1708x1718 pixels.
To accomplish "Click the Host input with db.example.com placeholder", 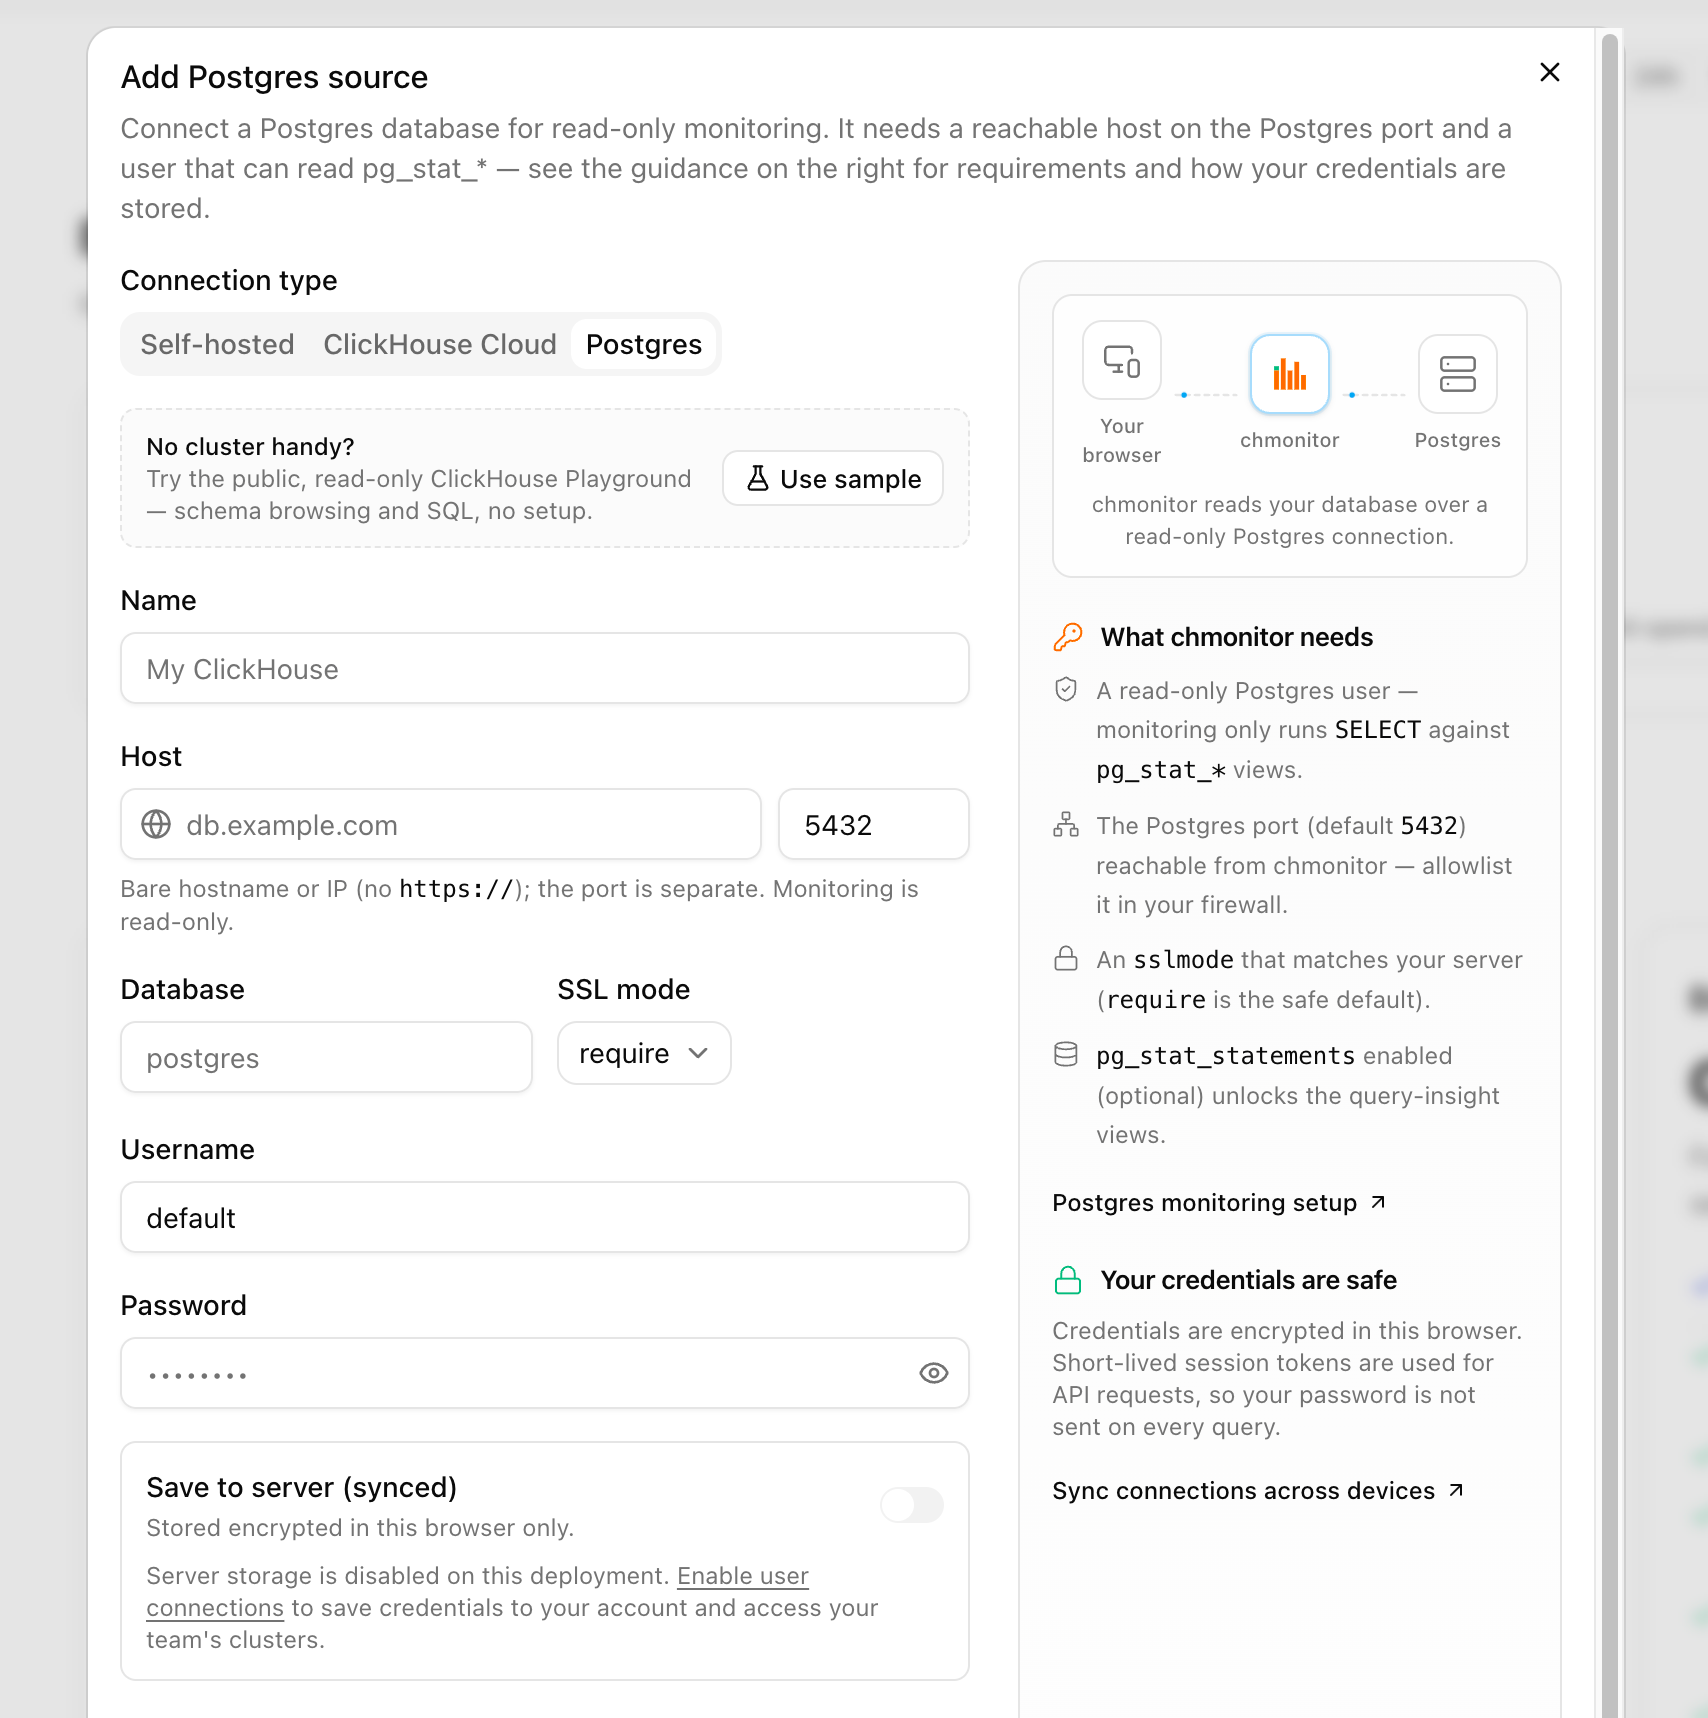I will (x=441, y=824).
